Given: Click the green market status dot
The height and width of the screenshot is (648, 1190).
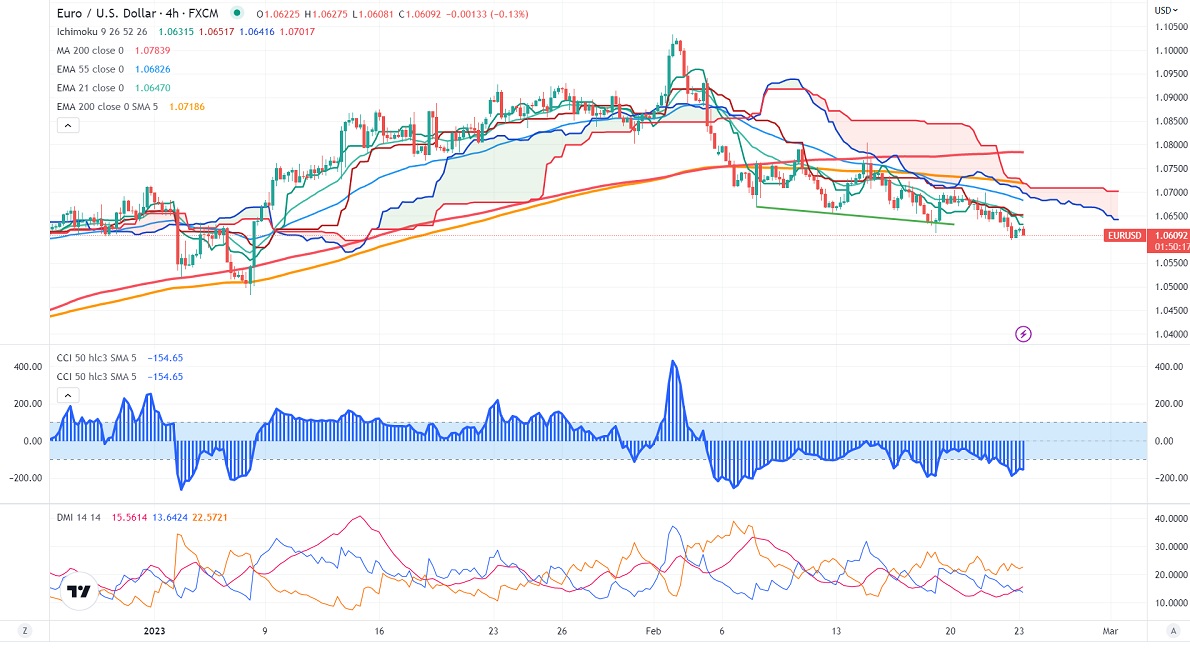Looking at the screenshot, I should (x=236, y=14).
